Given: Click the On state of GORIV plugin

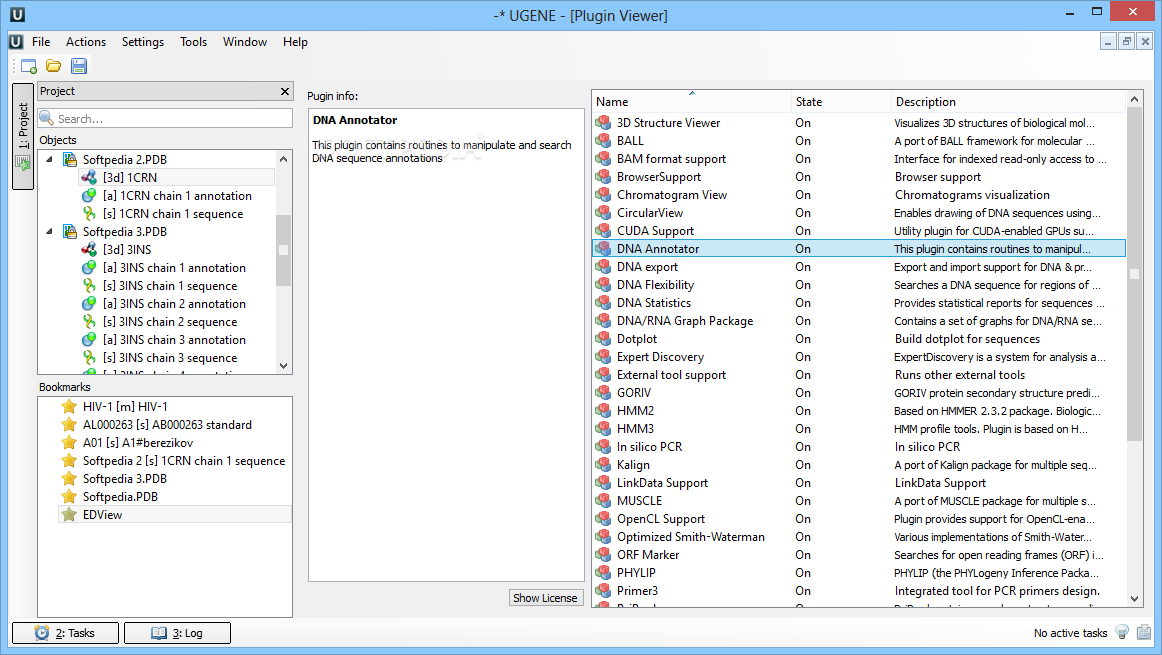Looking at the screenshot, I should (803, 393).
